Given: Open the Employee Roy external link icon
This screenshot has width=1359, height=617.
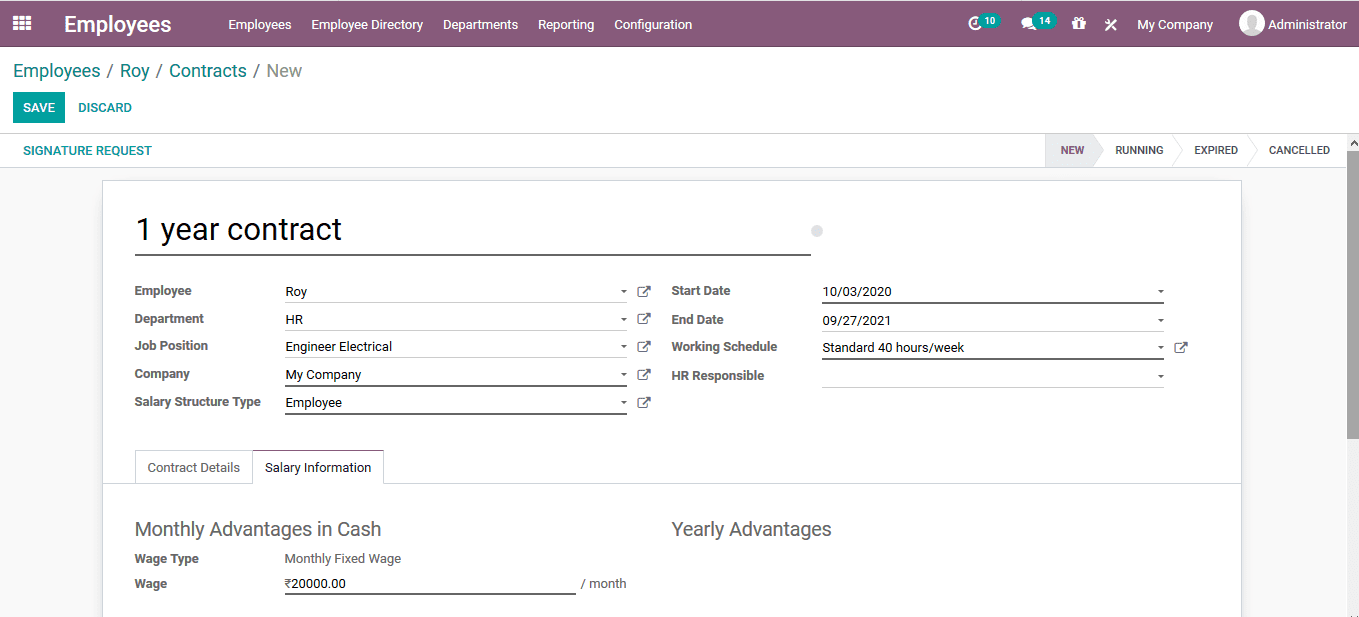Looking at the screenshot, I should (x=644, y=291).
